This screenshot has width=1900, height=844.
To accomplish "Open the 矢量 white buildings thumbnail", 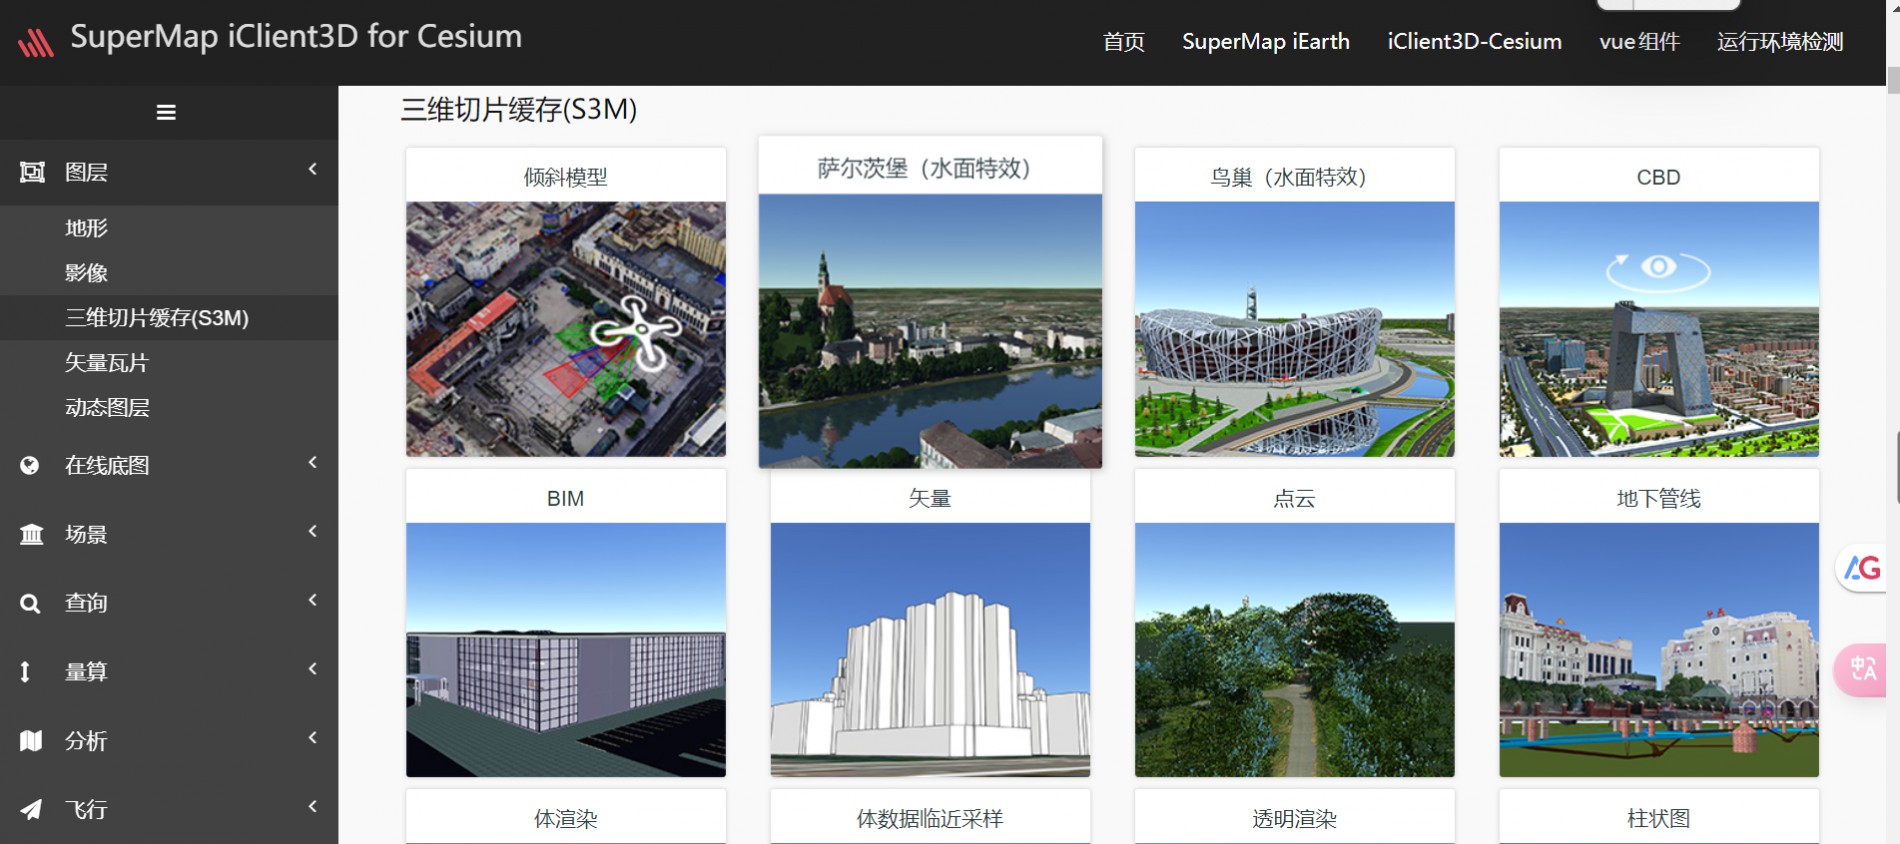I will (930, 650).
